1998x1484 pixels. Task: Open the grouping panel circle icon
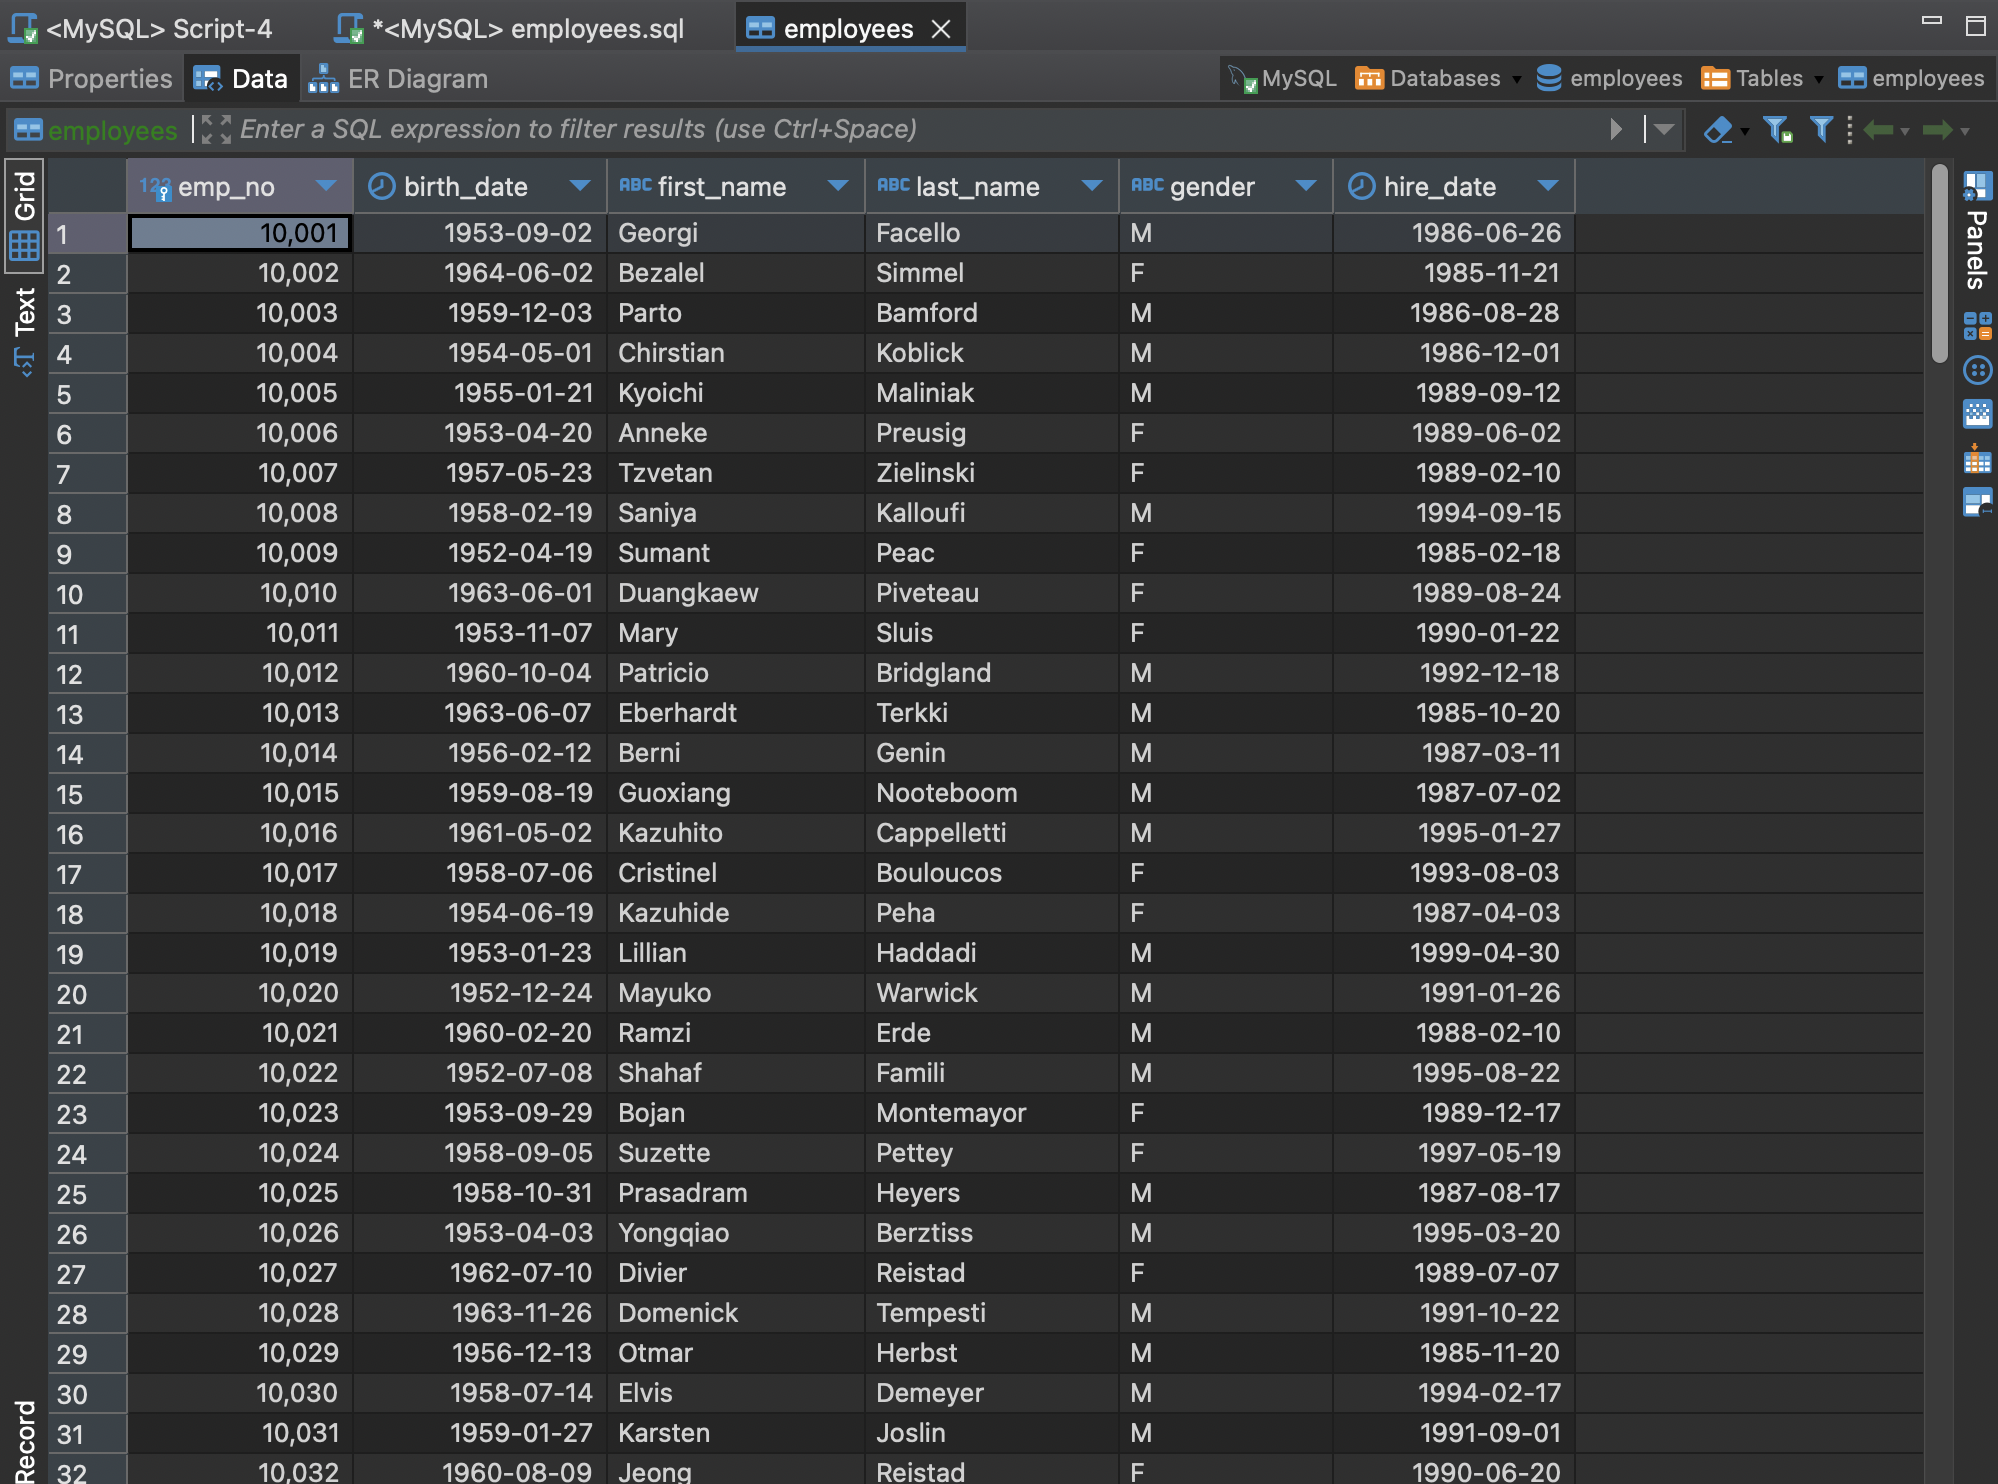[1977, 371]
